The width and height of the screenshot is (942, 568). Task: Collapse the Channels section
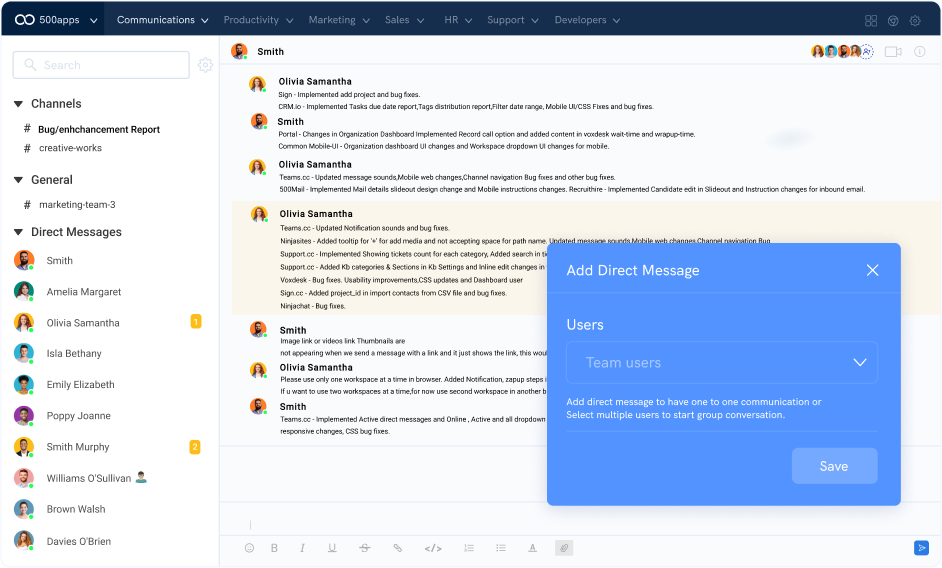click(x=18, y=104)
